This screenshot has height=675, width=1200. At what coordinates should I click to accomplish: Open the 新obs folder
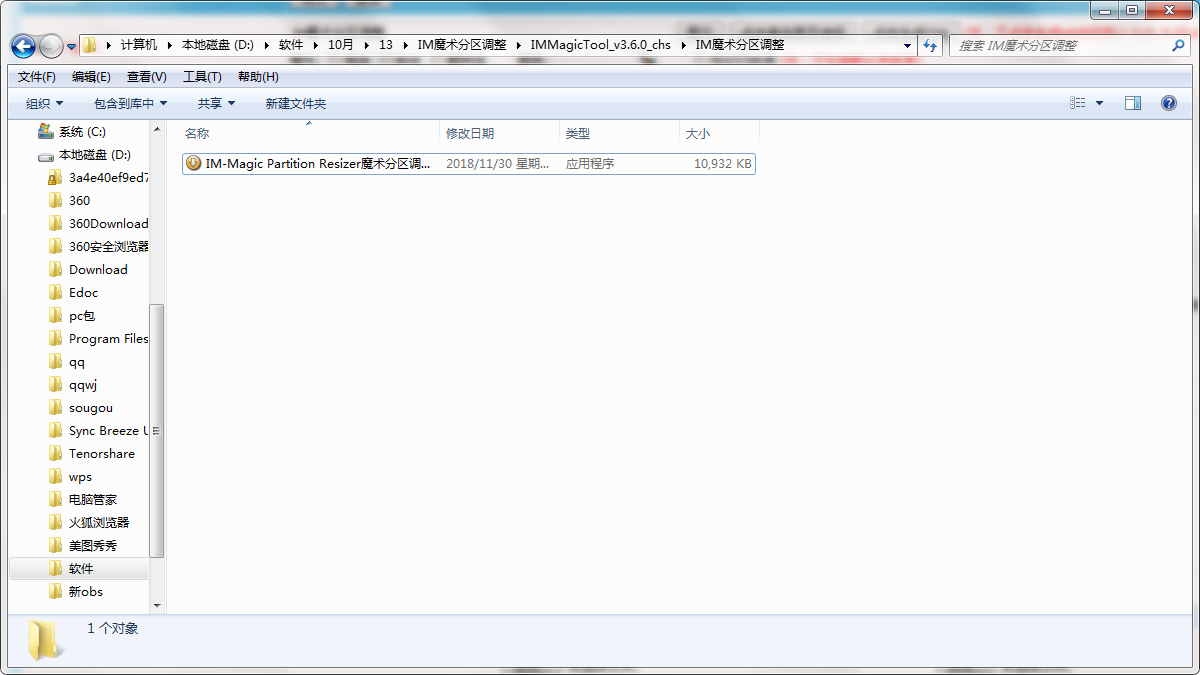85,592
